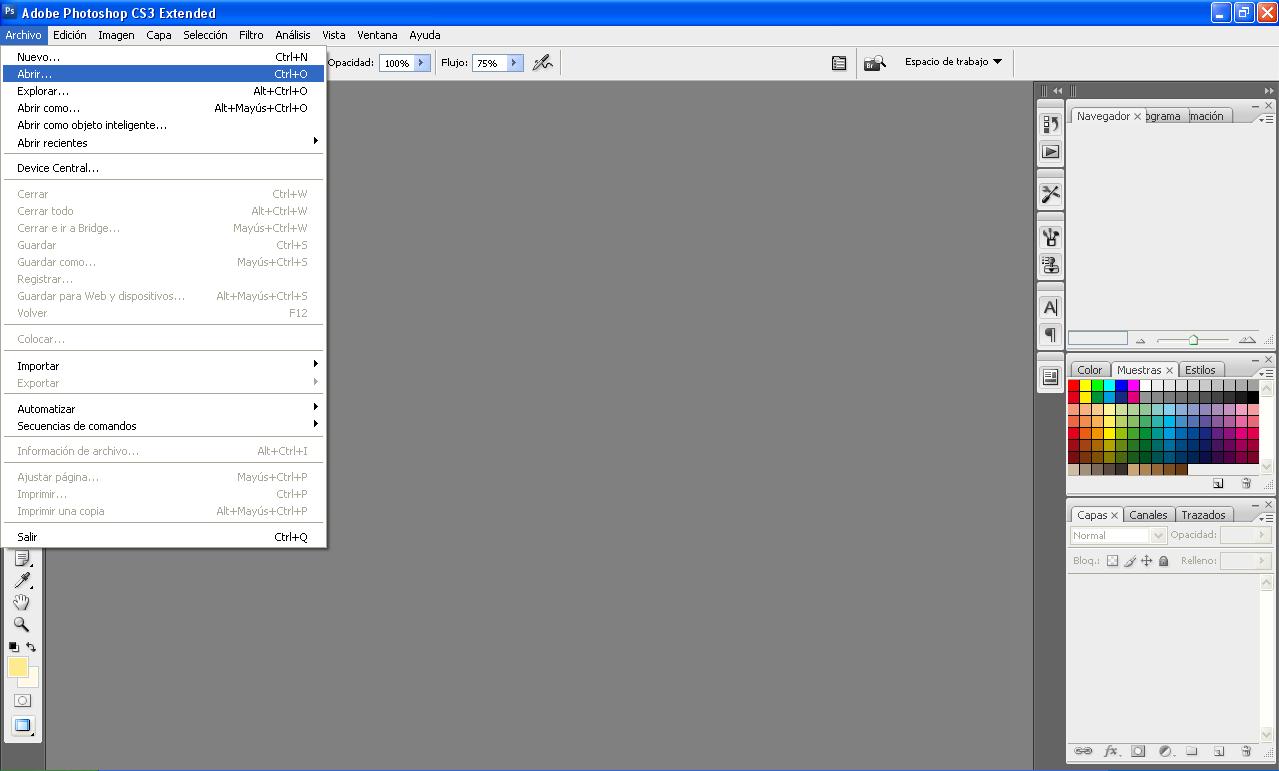The height and width of the screenshot is (771, 1279).
Task: Delete layer trash icon in Capas panel
Action: (1246, 751)
